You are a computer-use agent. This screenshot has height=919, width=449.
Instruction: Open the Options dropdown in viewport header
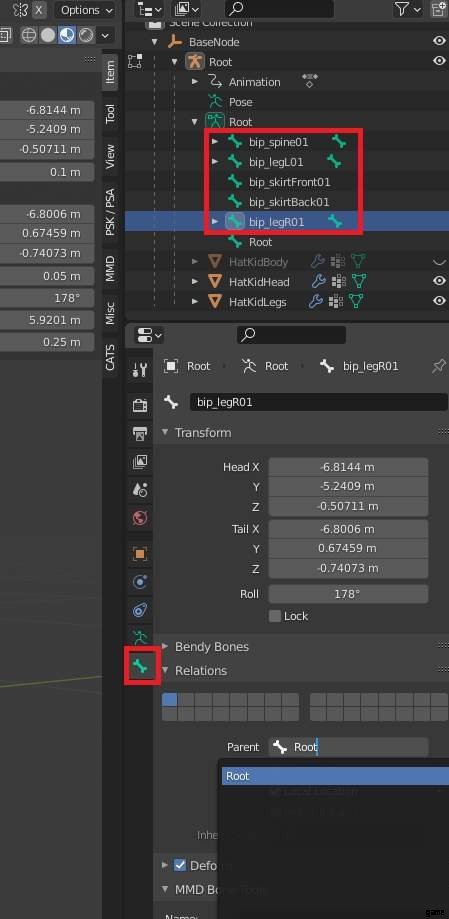point(86,10)
